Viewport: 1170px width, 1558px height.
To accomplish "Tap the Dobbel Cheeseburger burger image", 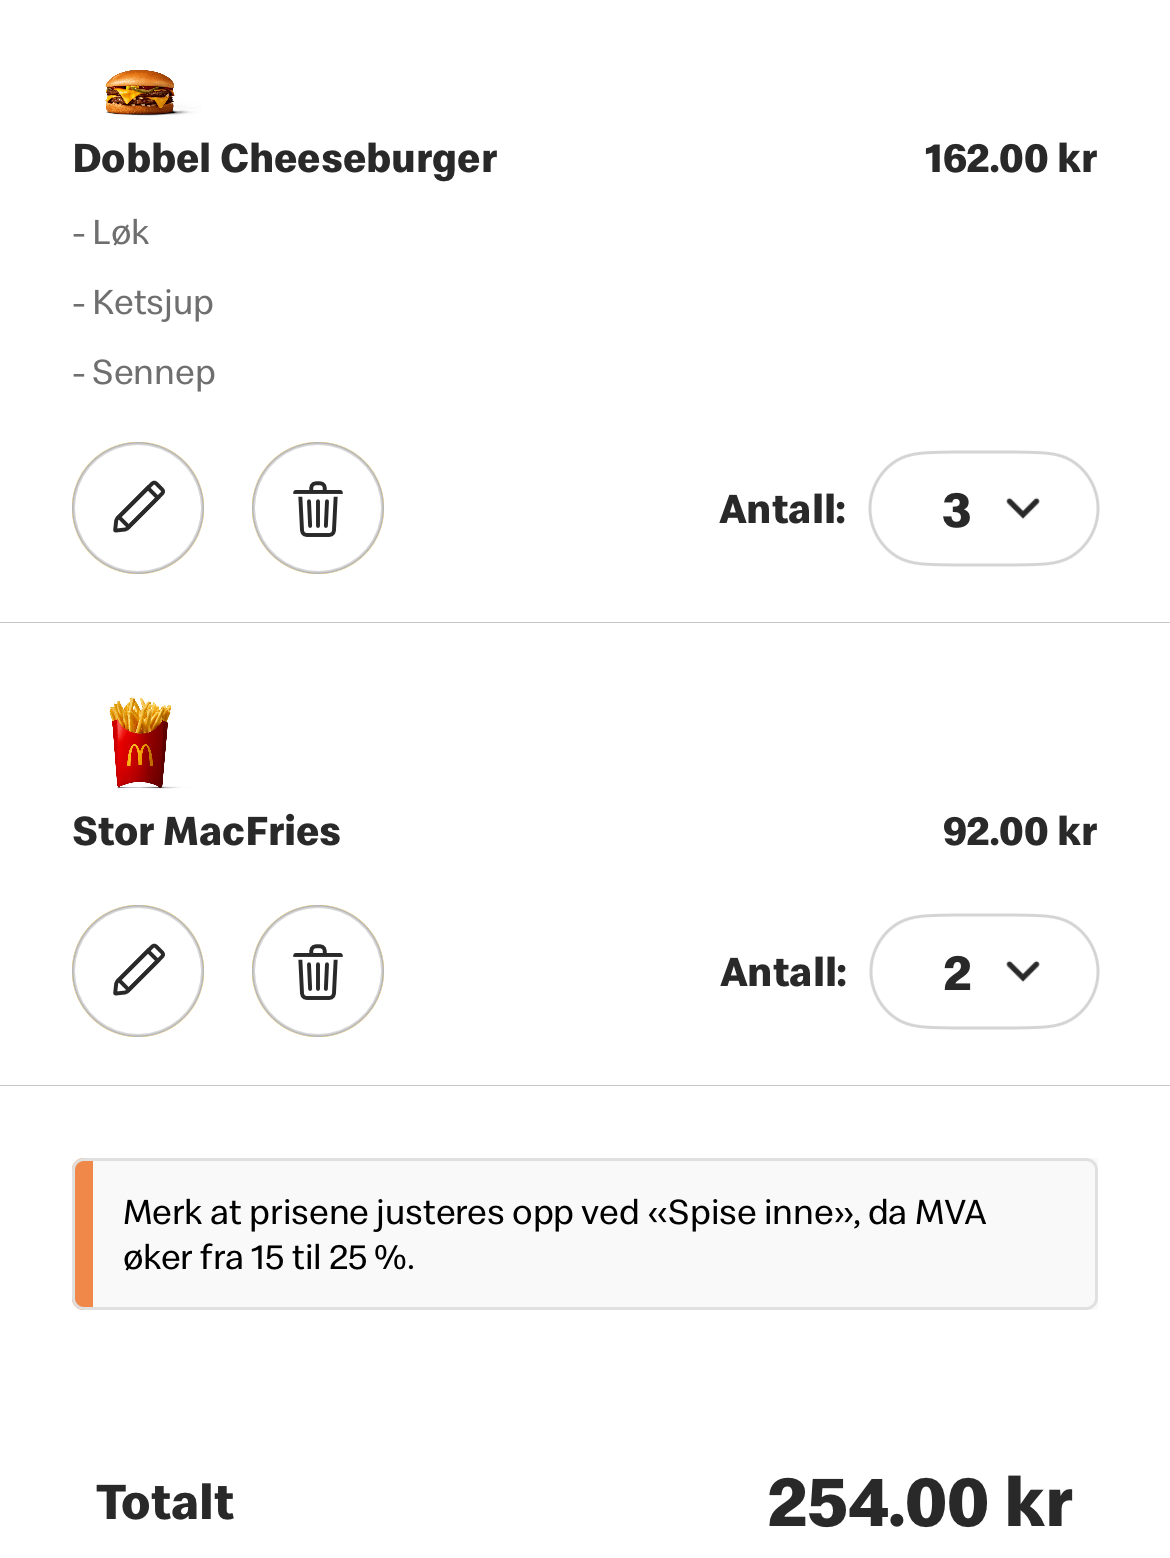I will (x=140, y=92).
